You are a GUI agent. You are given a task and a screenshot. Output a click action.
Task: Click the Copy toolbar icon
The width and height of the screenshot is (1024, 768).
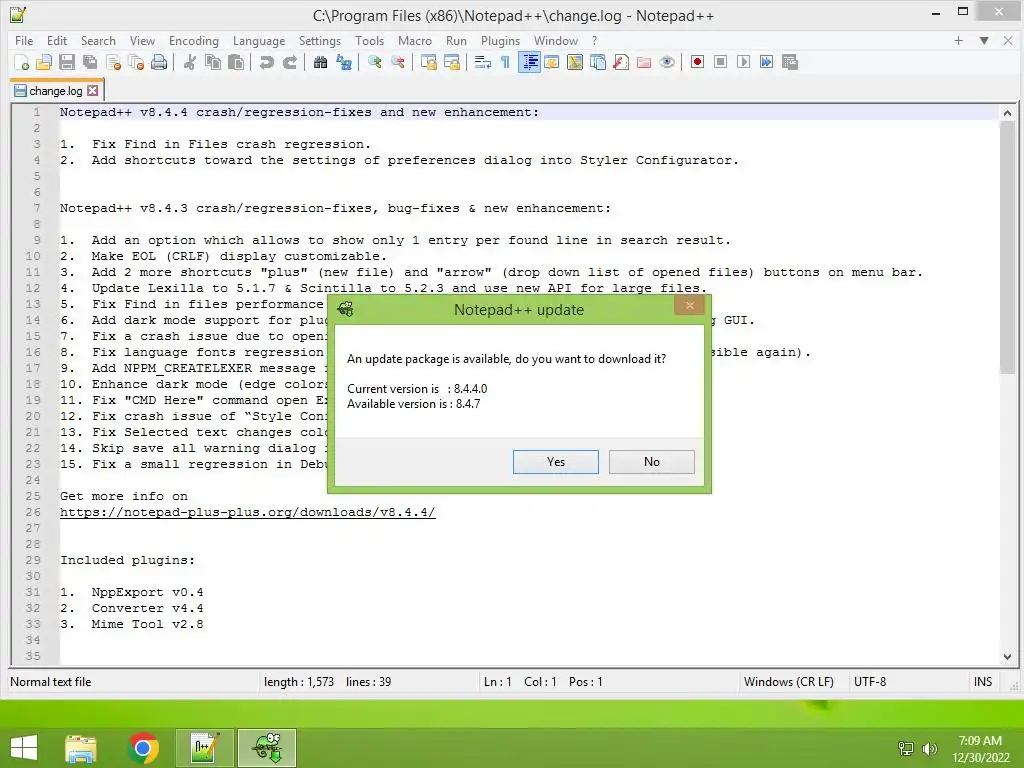(213, 62)
